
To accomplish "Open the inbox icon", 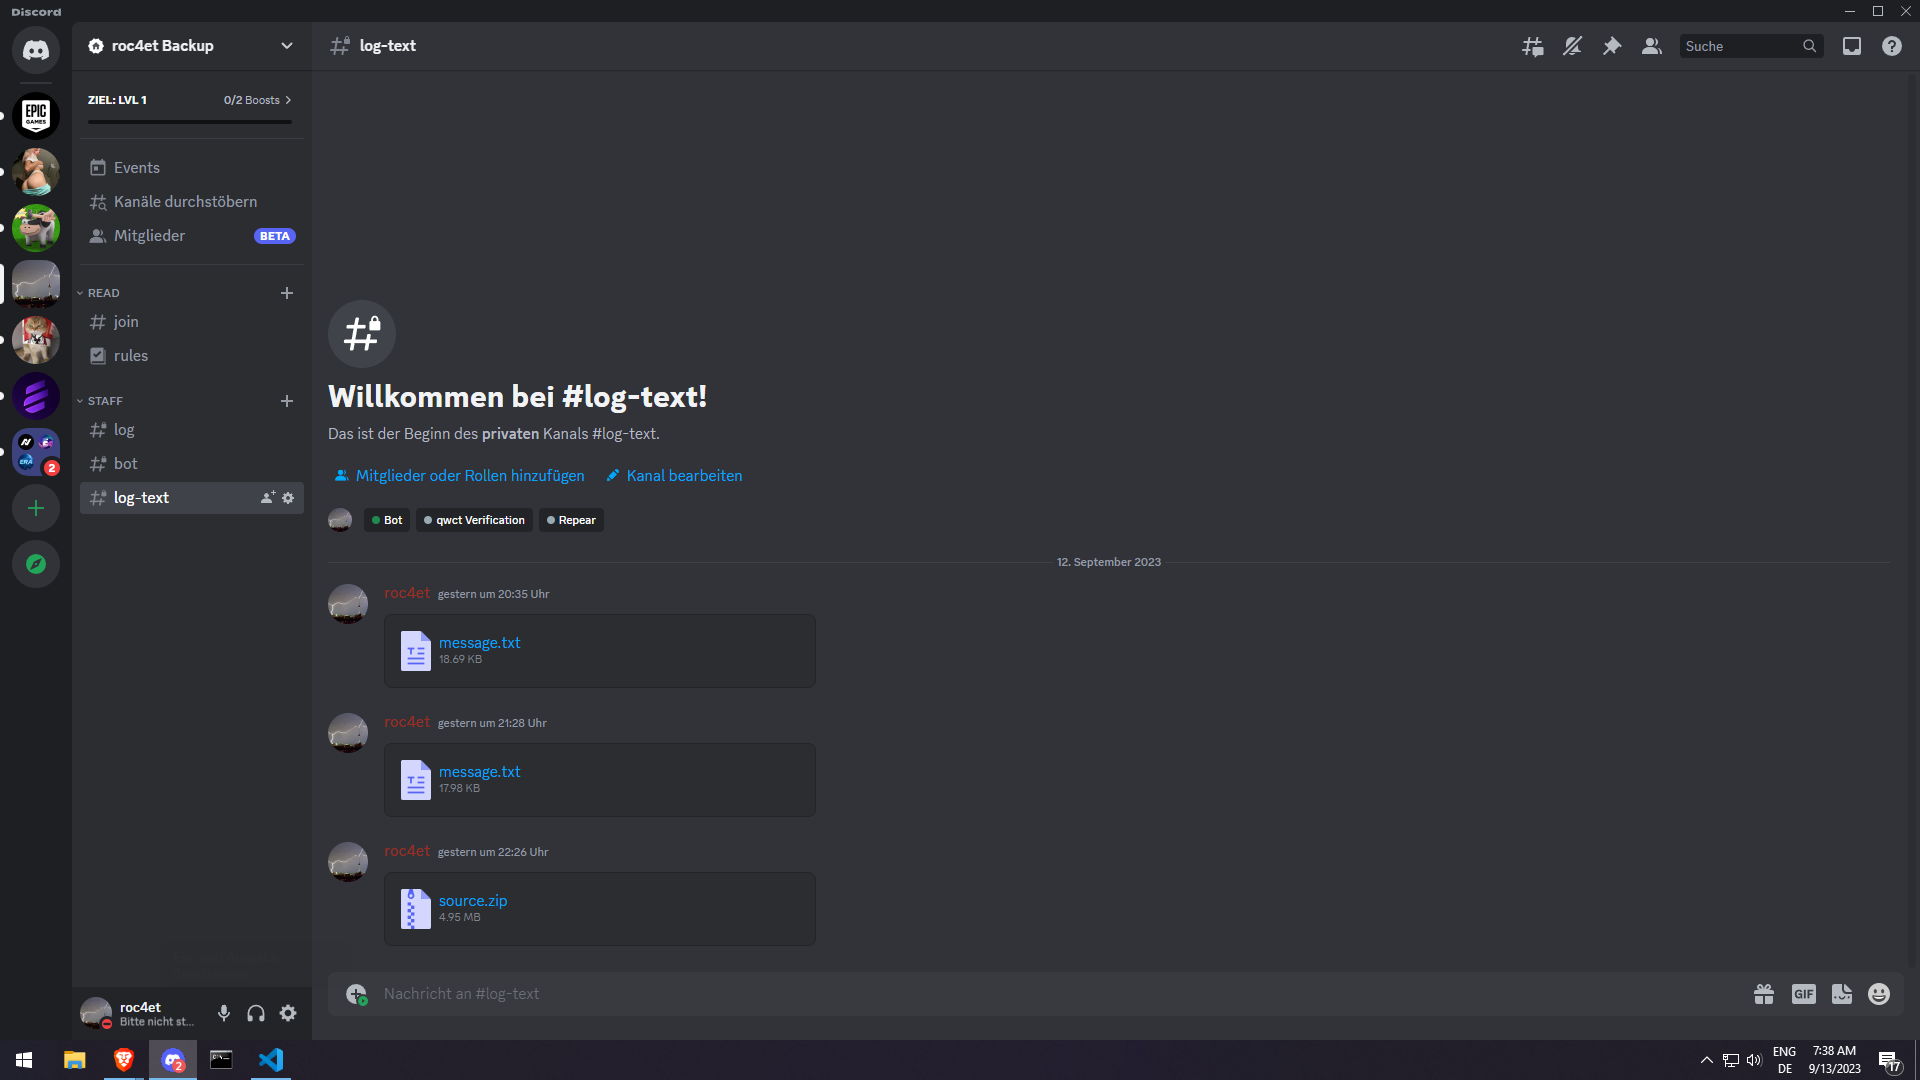I will click(x=1852, y=46).
